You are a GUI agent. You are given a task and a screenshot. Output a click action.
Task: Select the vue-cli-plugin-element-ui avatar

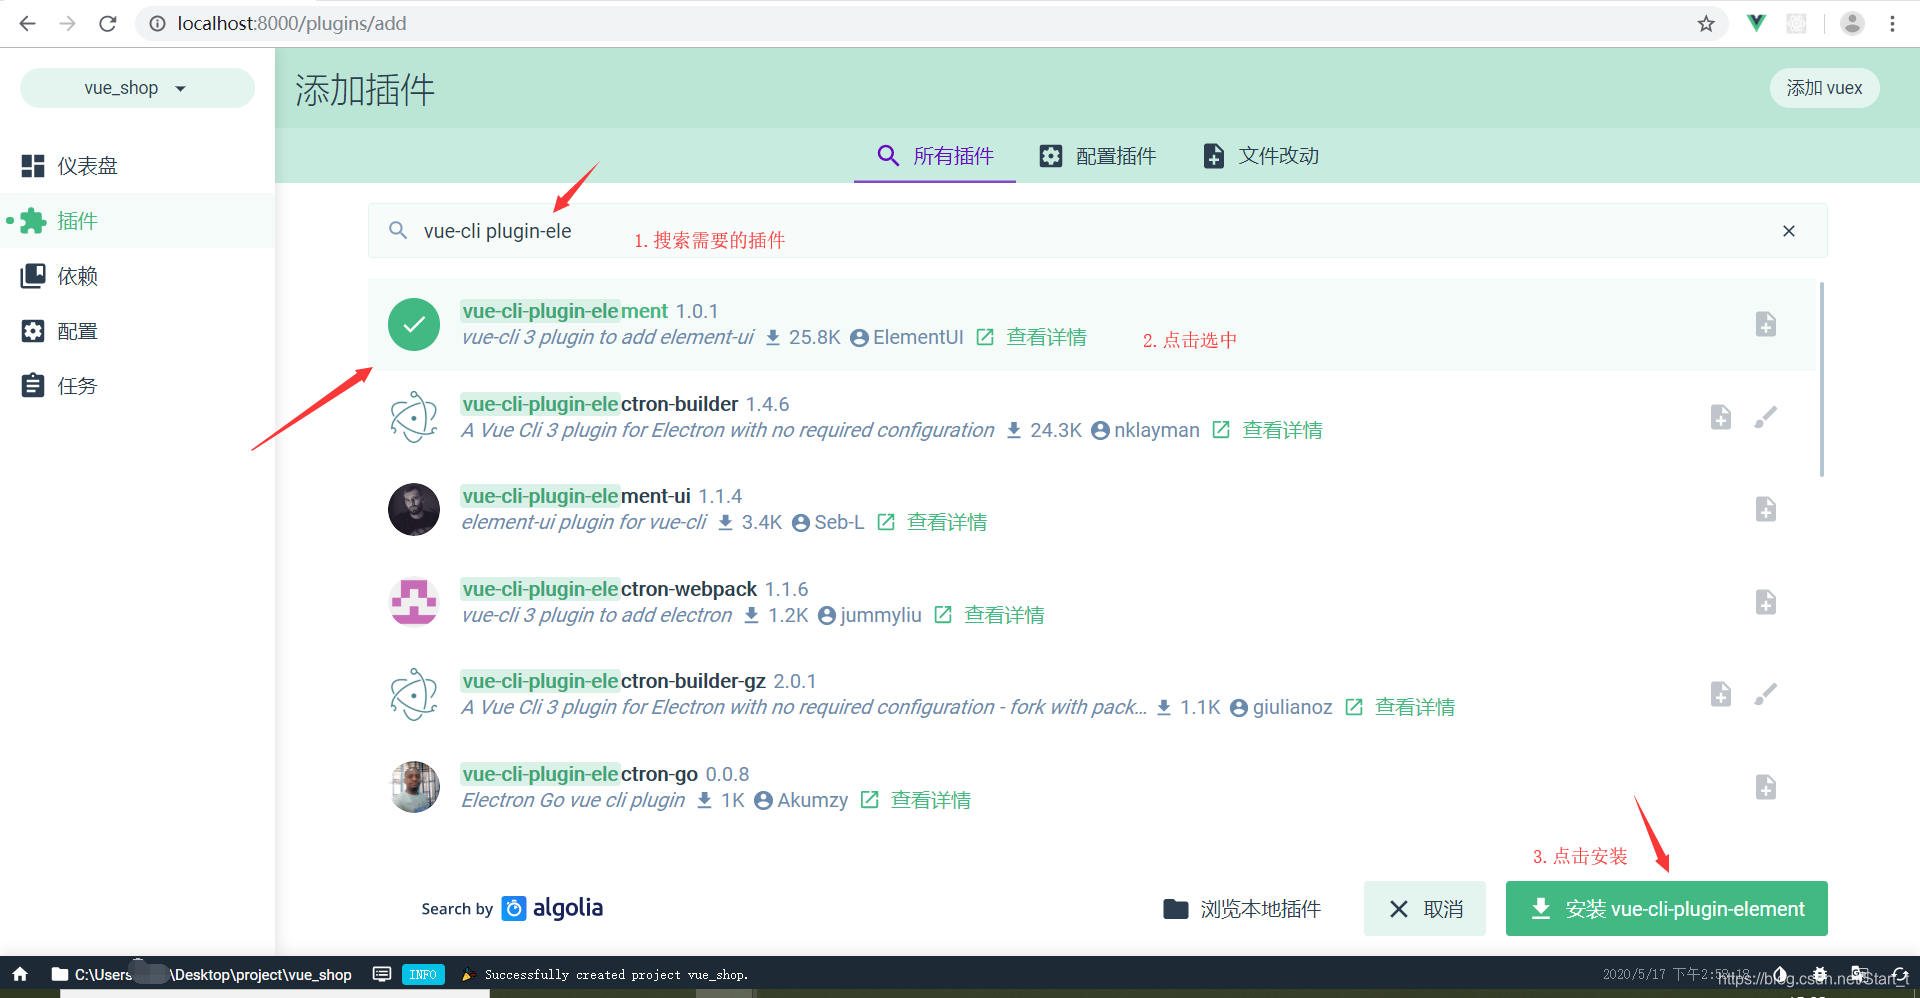(x=414, y=510)
